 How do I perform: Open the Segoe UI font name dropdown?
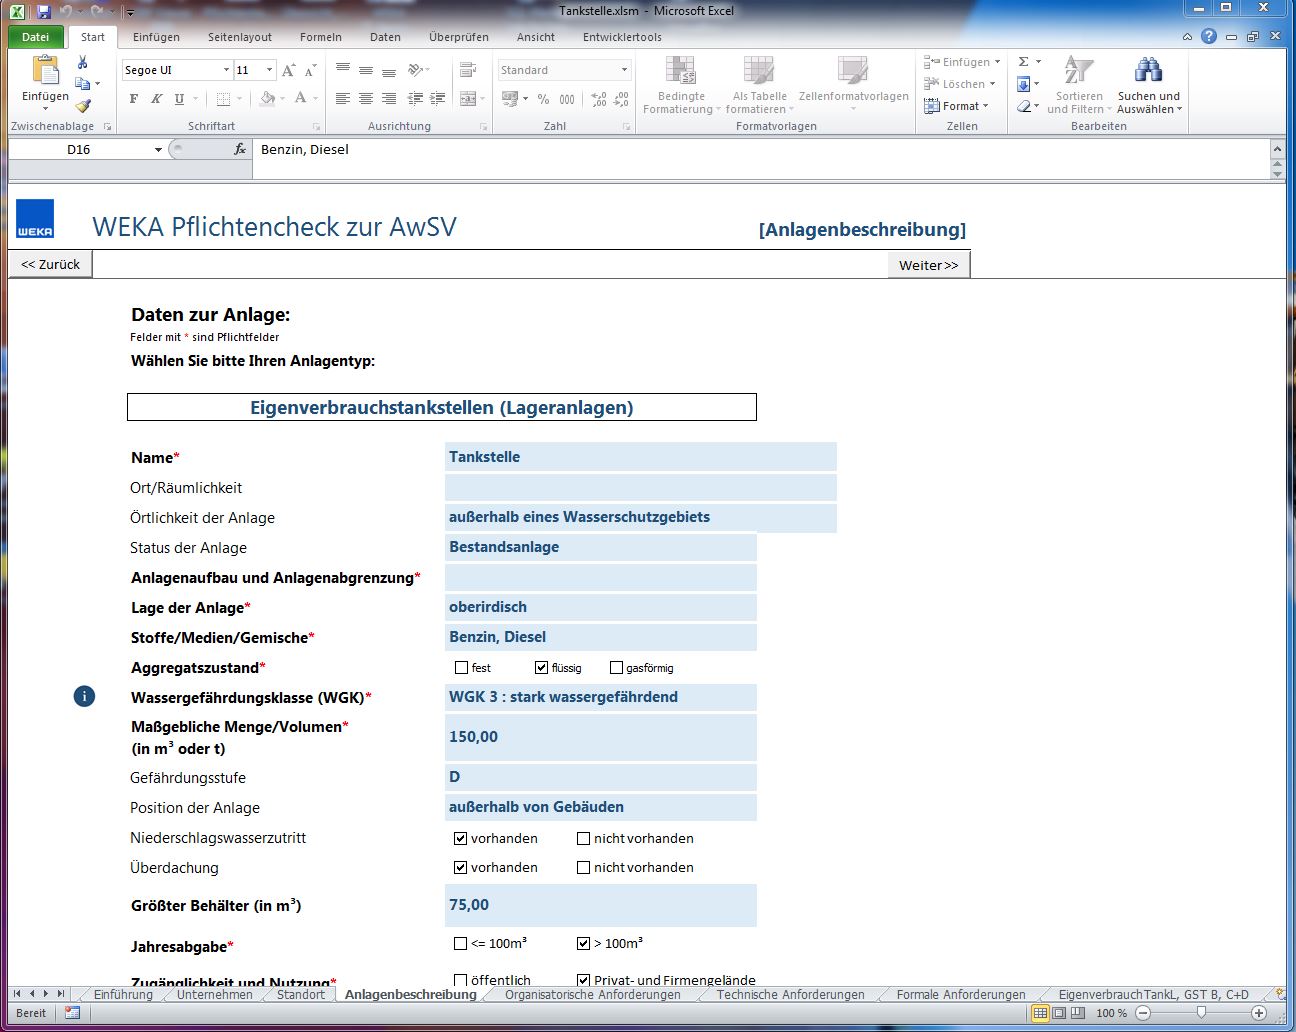(x=226, y=70)
